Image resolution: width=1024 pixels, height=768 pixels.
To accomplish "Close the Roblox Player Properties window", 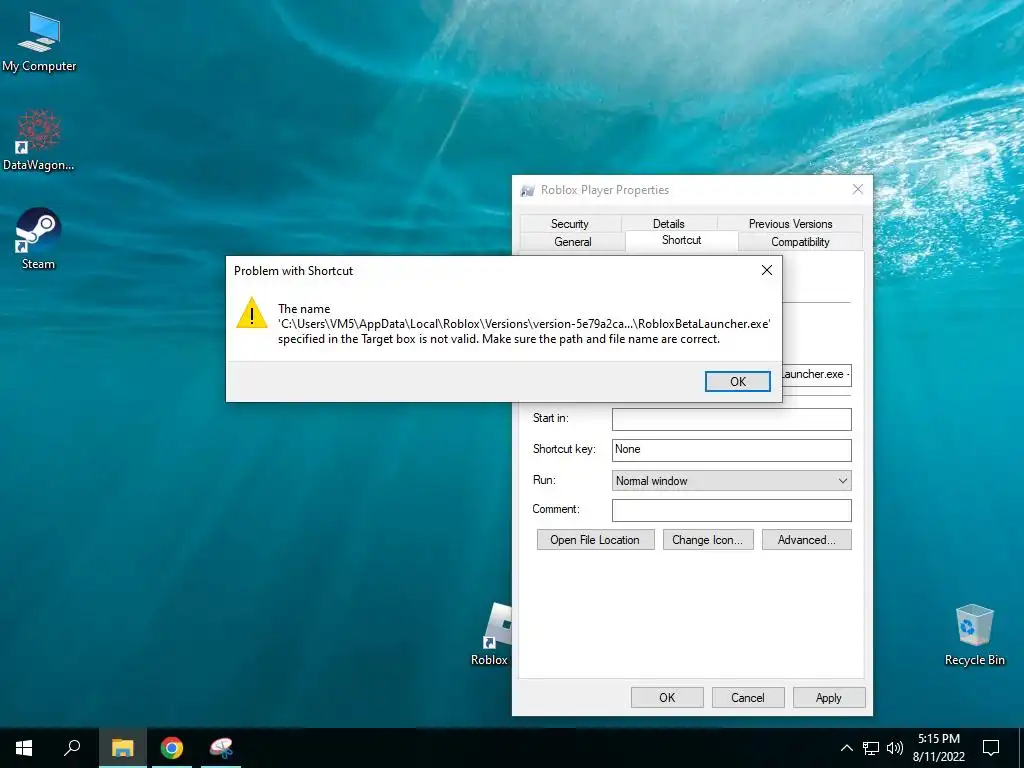I will coord(857,189).
